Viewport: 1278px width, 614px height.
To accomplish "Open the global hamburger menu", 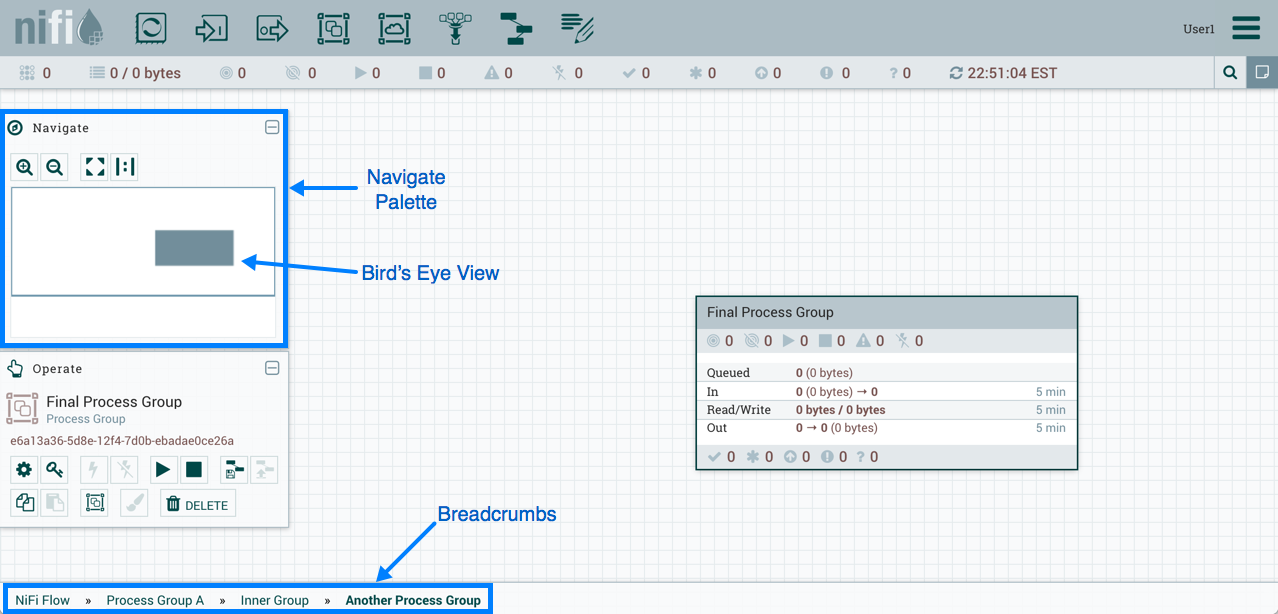I will tap(1246, 28).
